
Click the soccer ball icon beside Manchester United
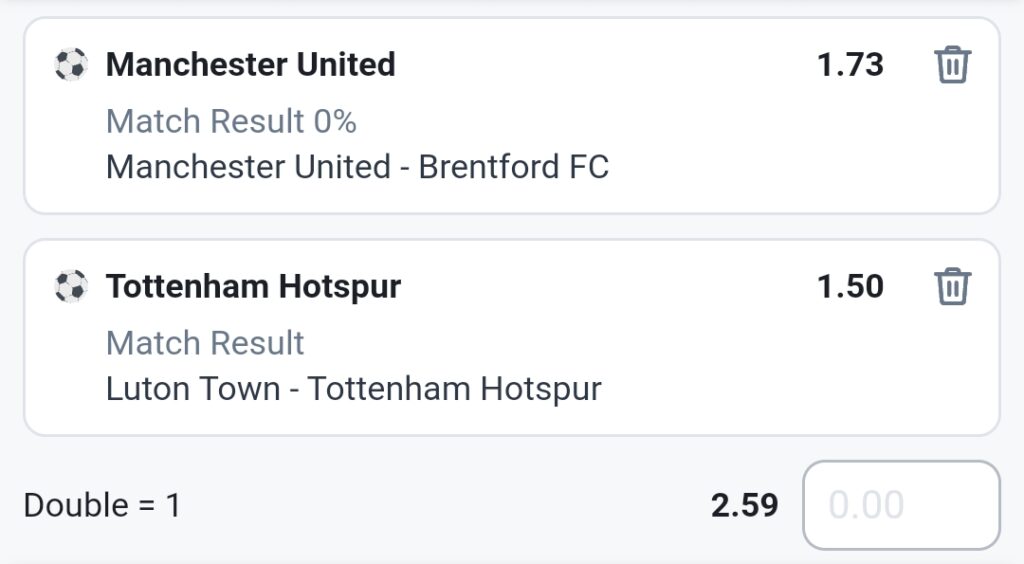coord(71,65)
